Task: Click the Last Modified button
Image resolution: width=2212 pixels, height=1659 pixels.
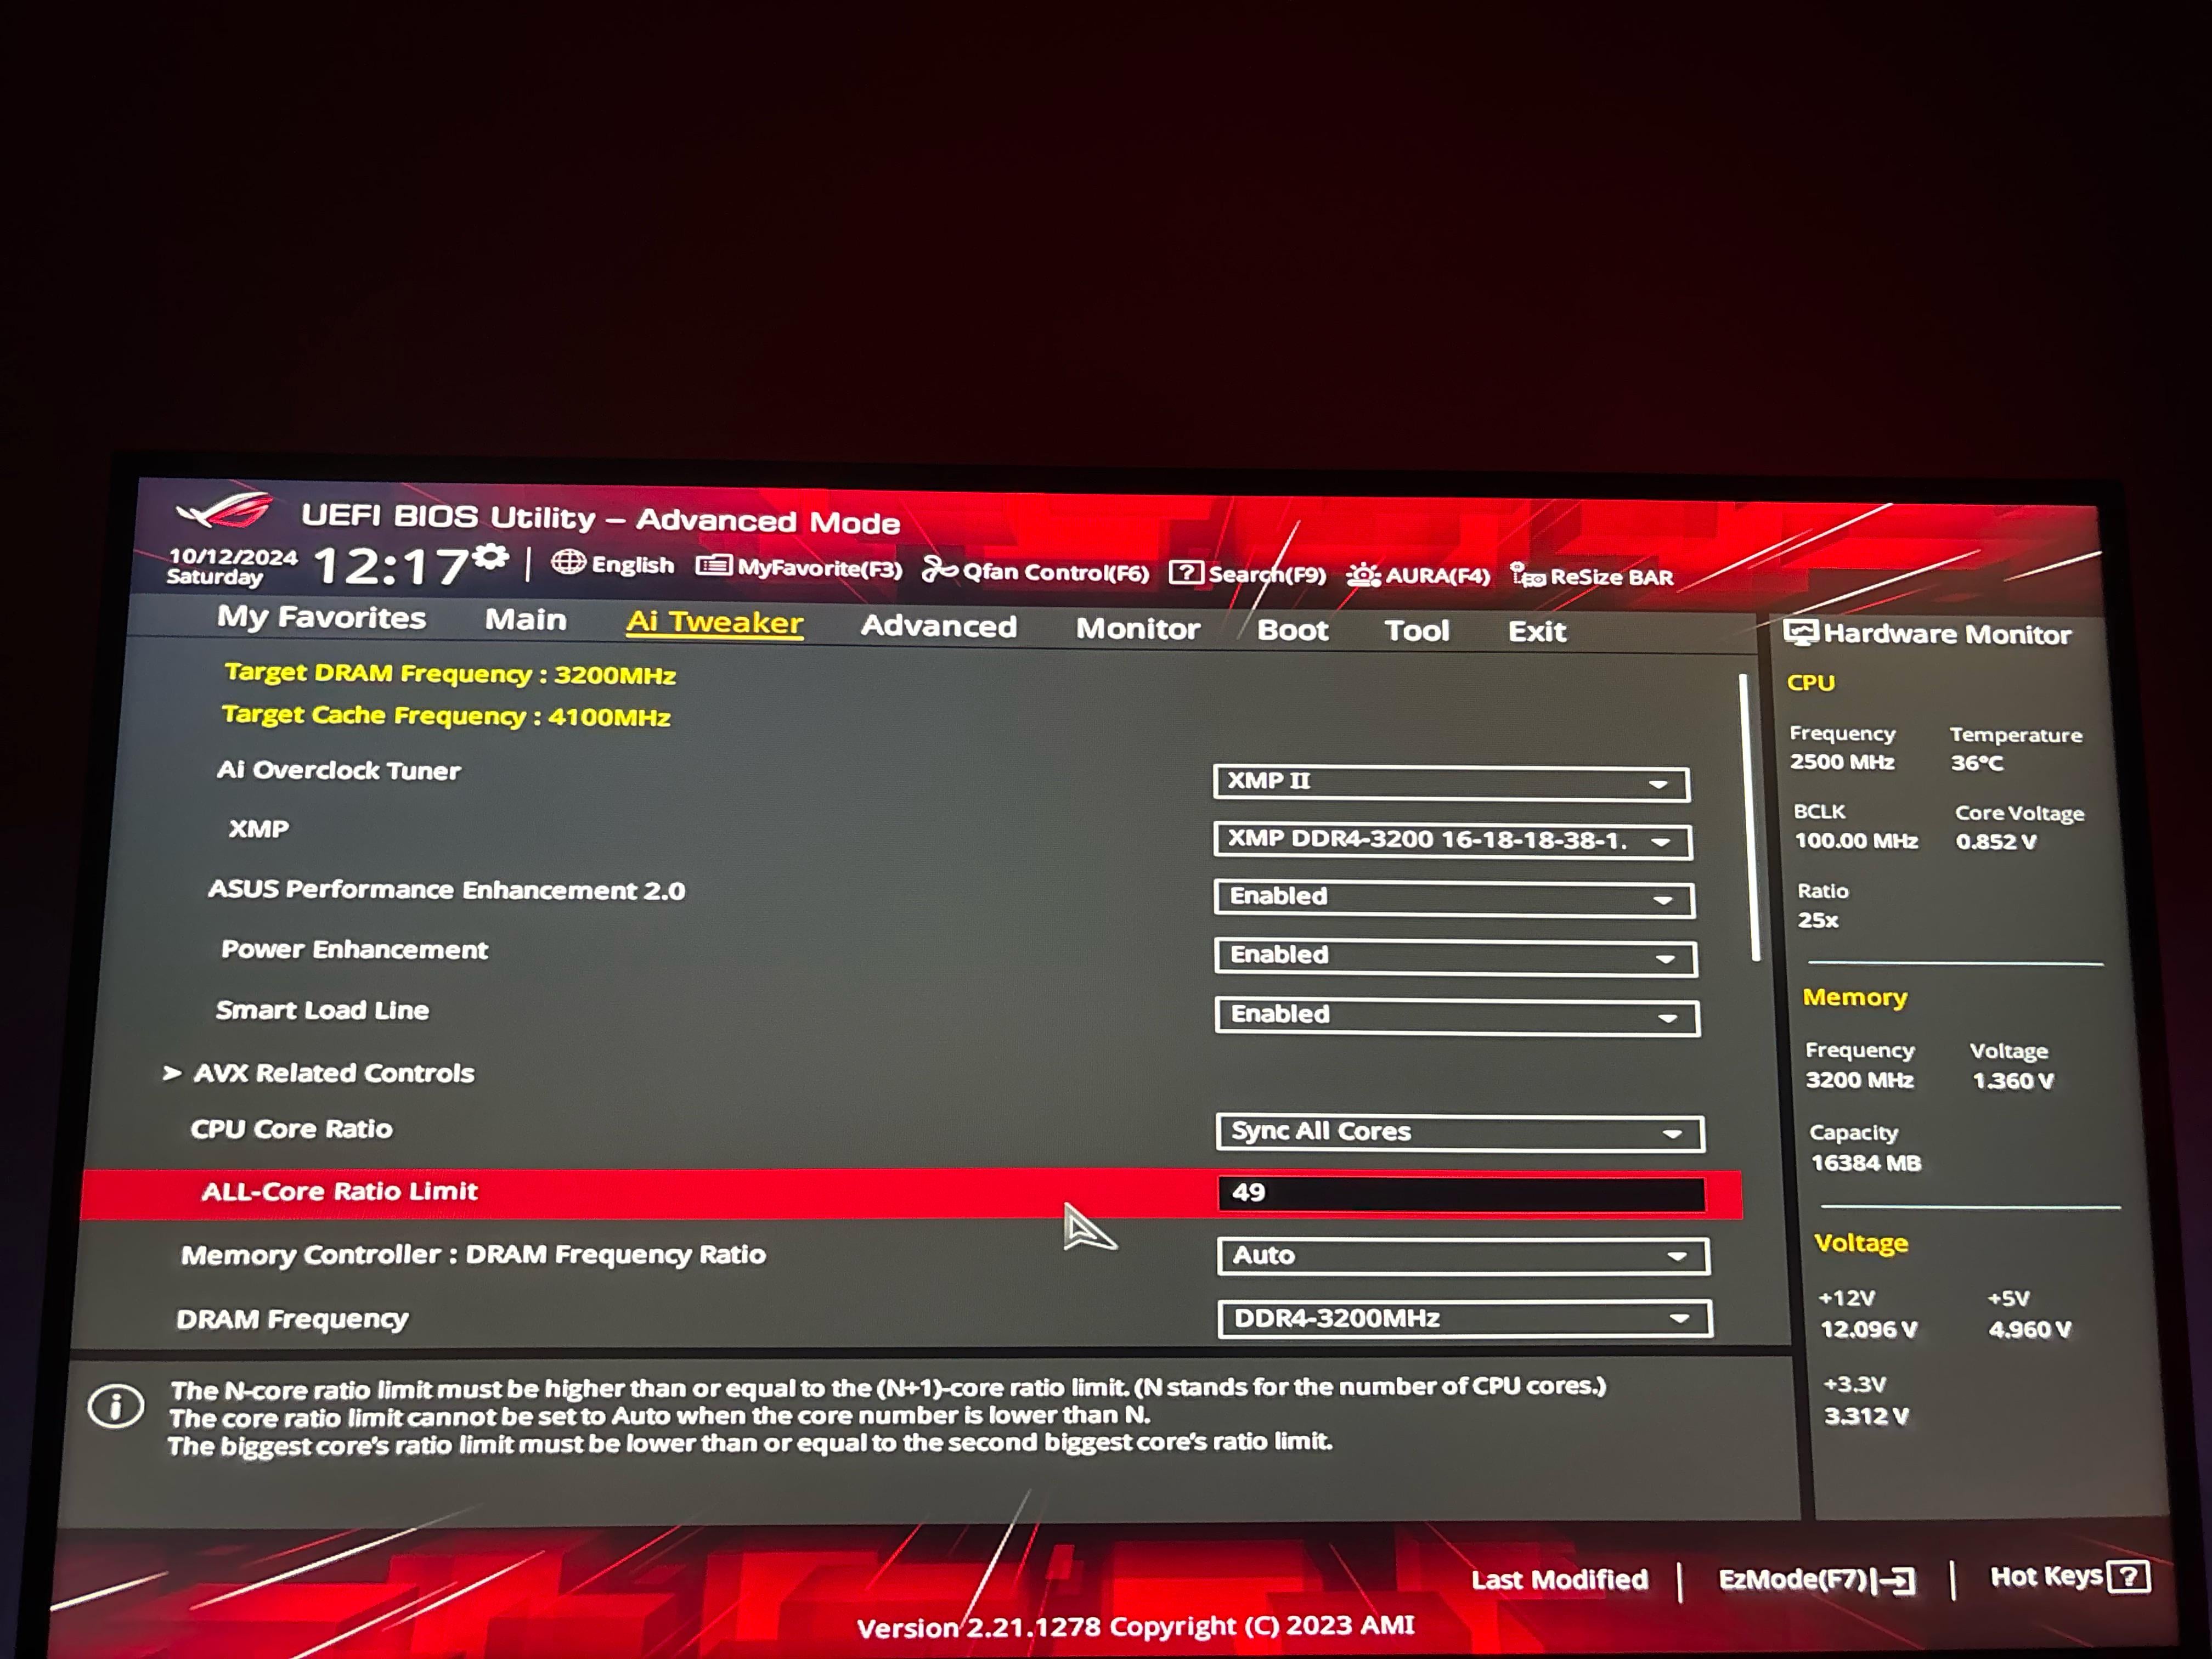Action: tap(1559, 1580)
